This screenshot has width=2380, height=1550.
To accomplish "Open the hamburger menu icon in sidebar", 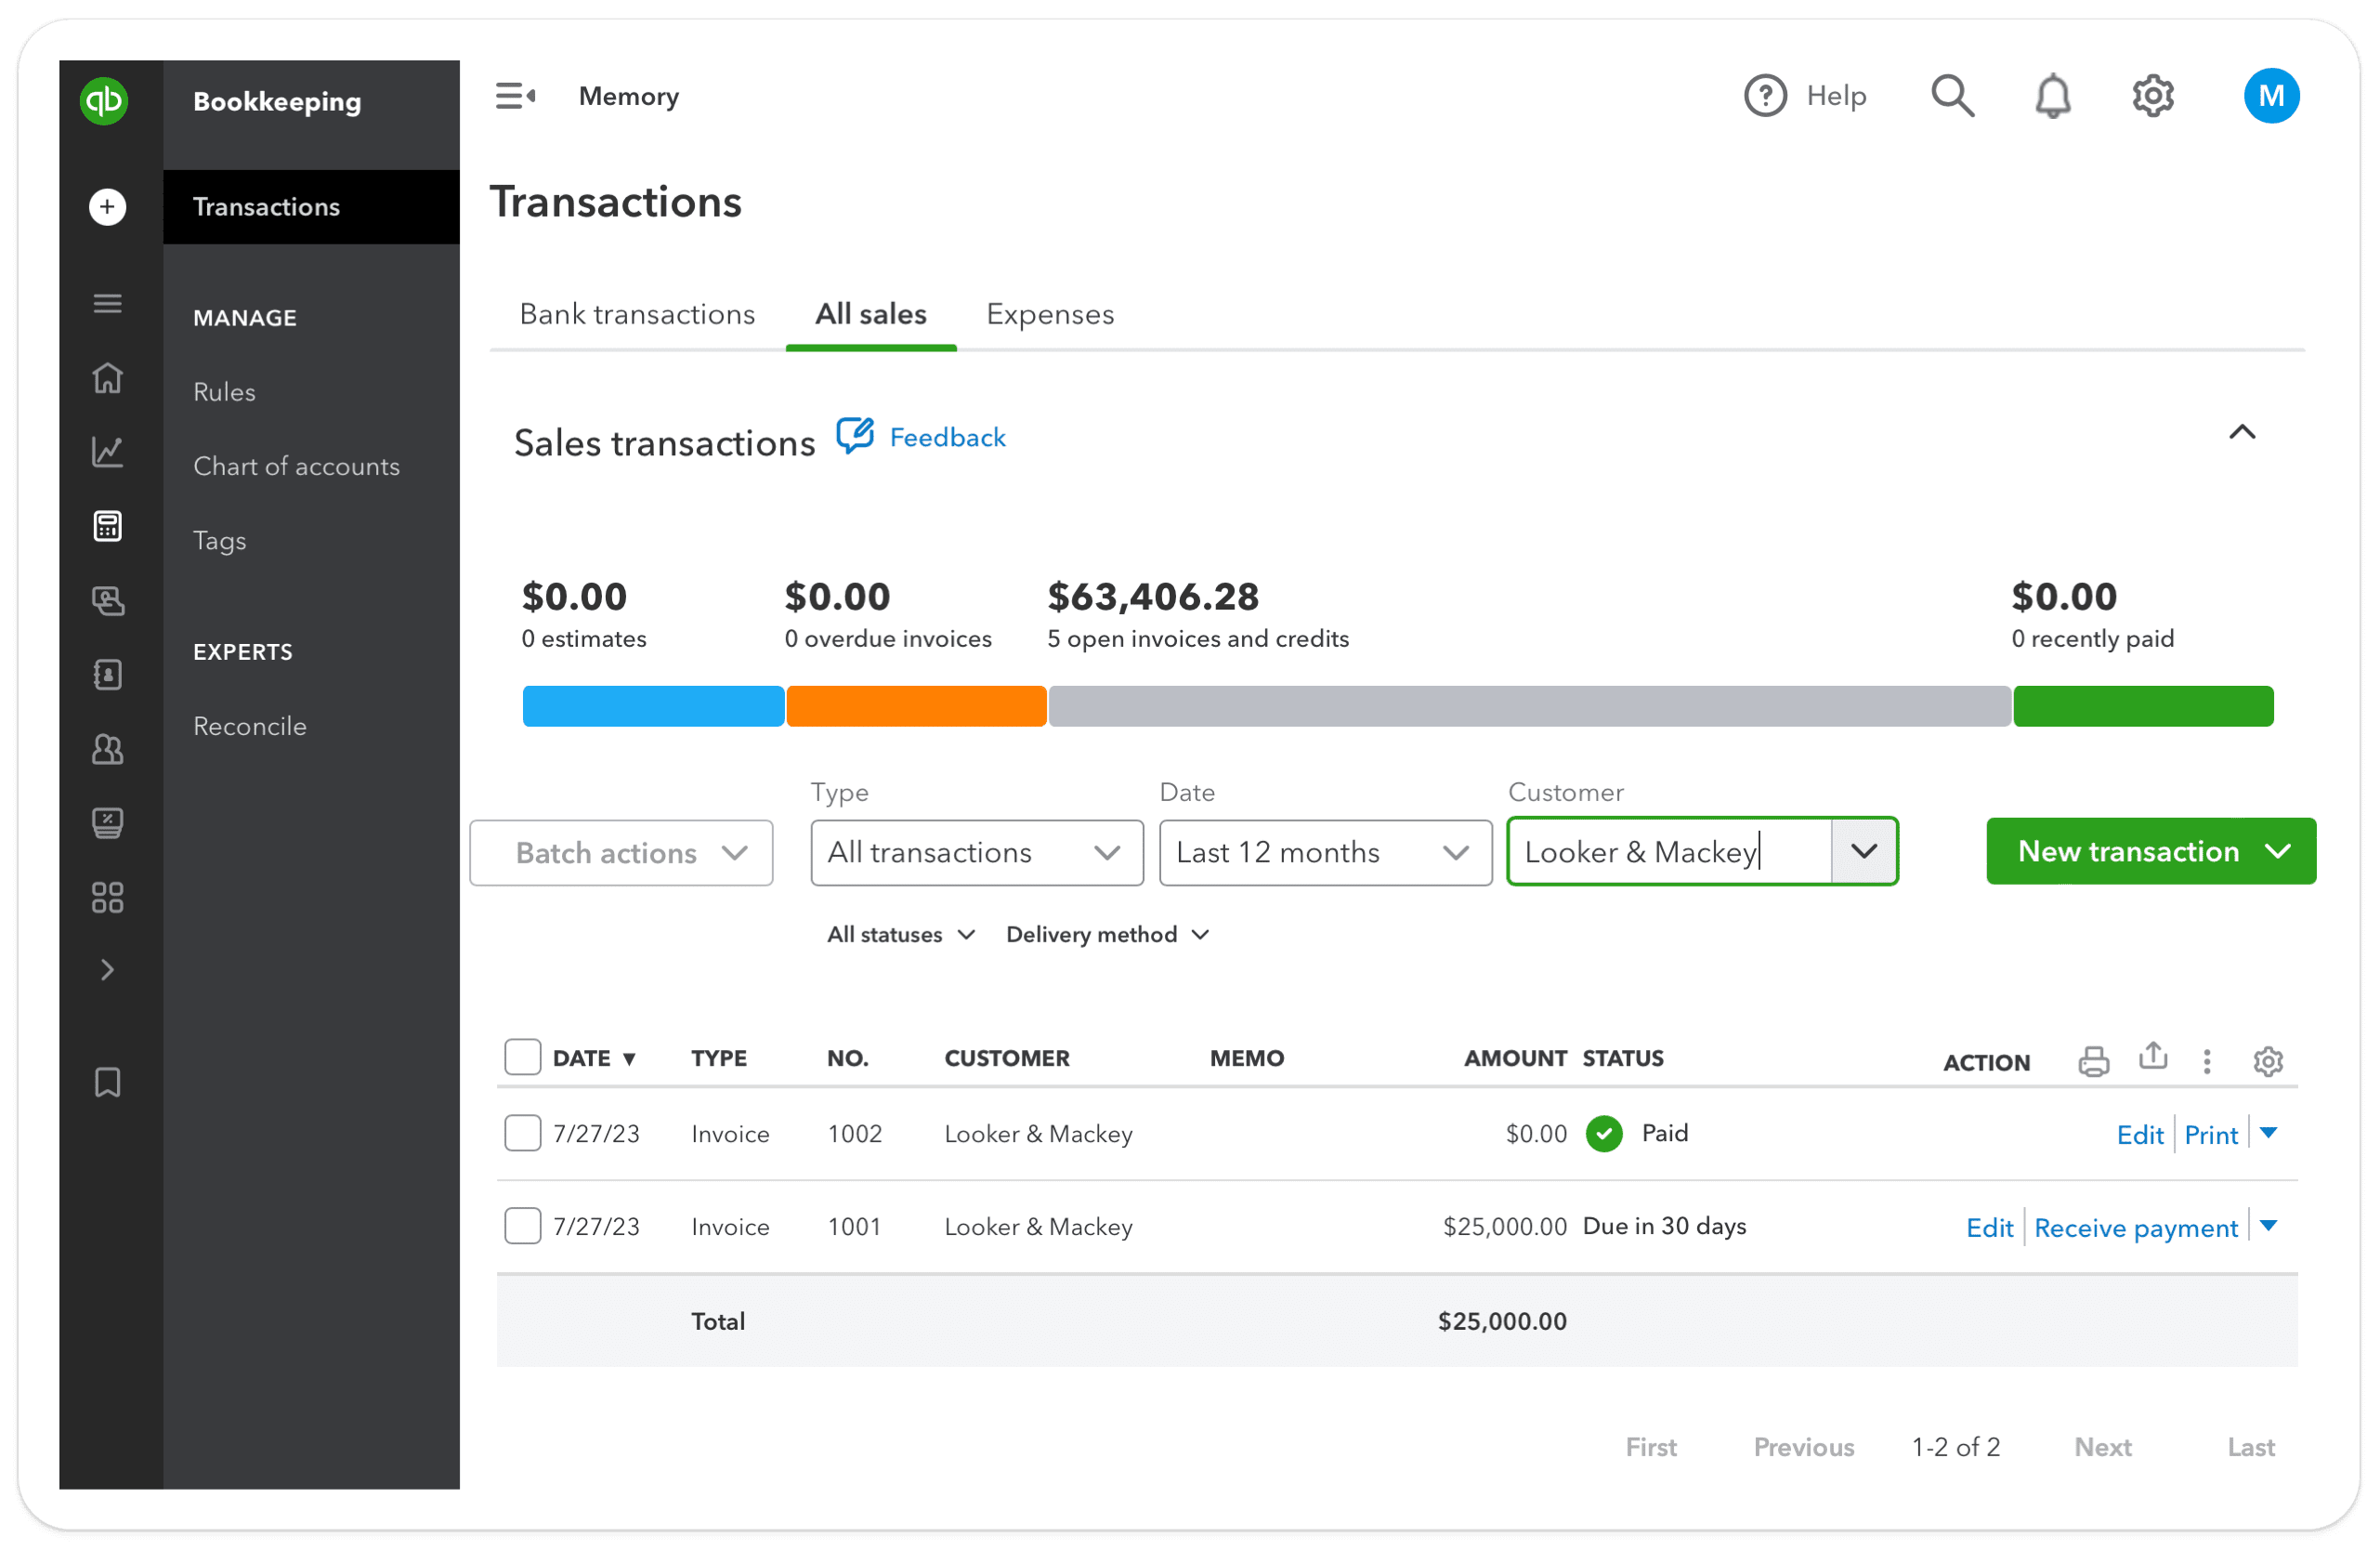I will click(107, 303).
